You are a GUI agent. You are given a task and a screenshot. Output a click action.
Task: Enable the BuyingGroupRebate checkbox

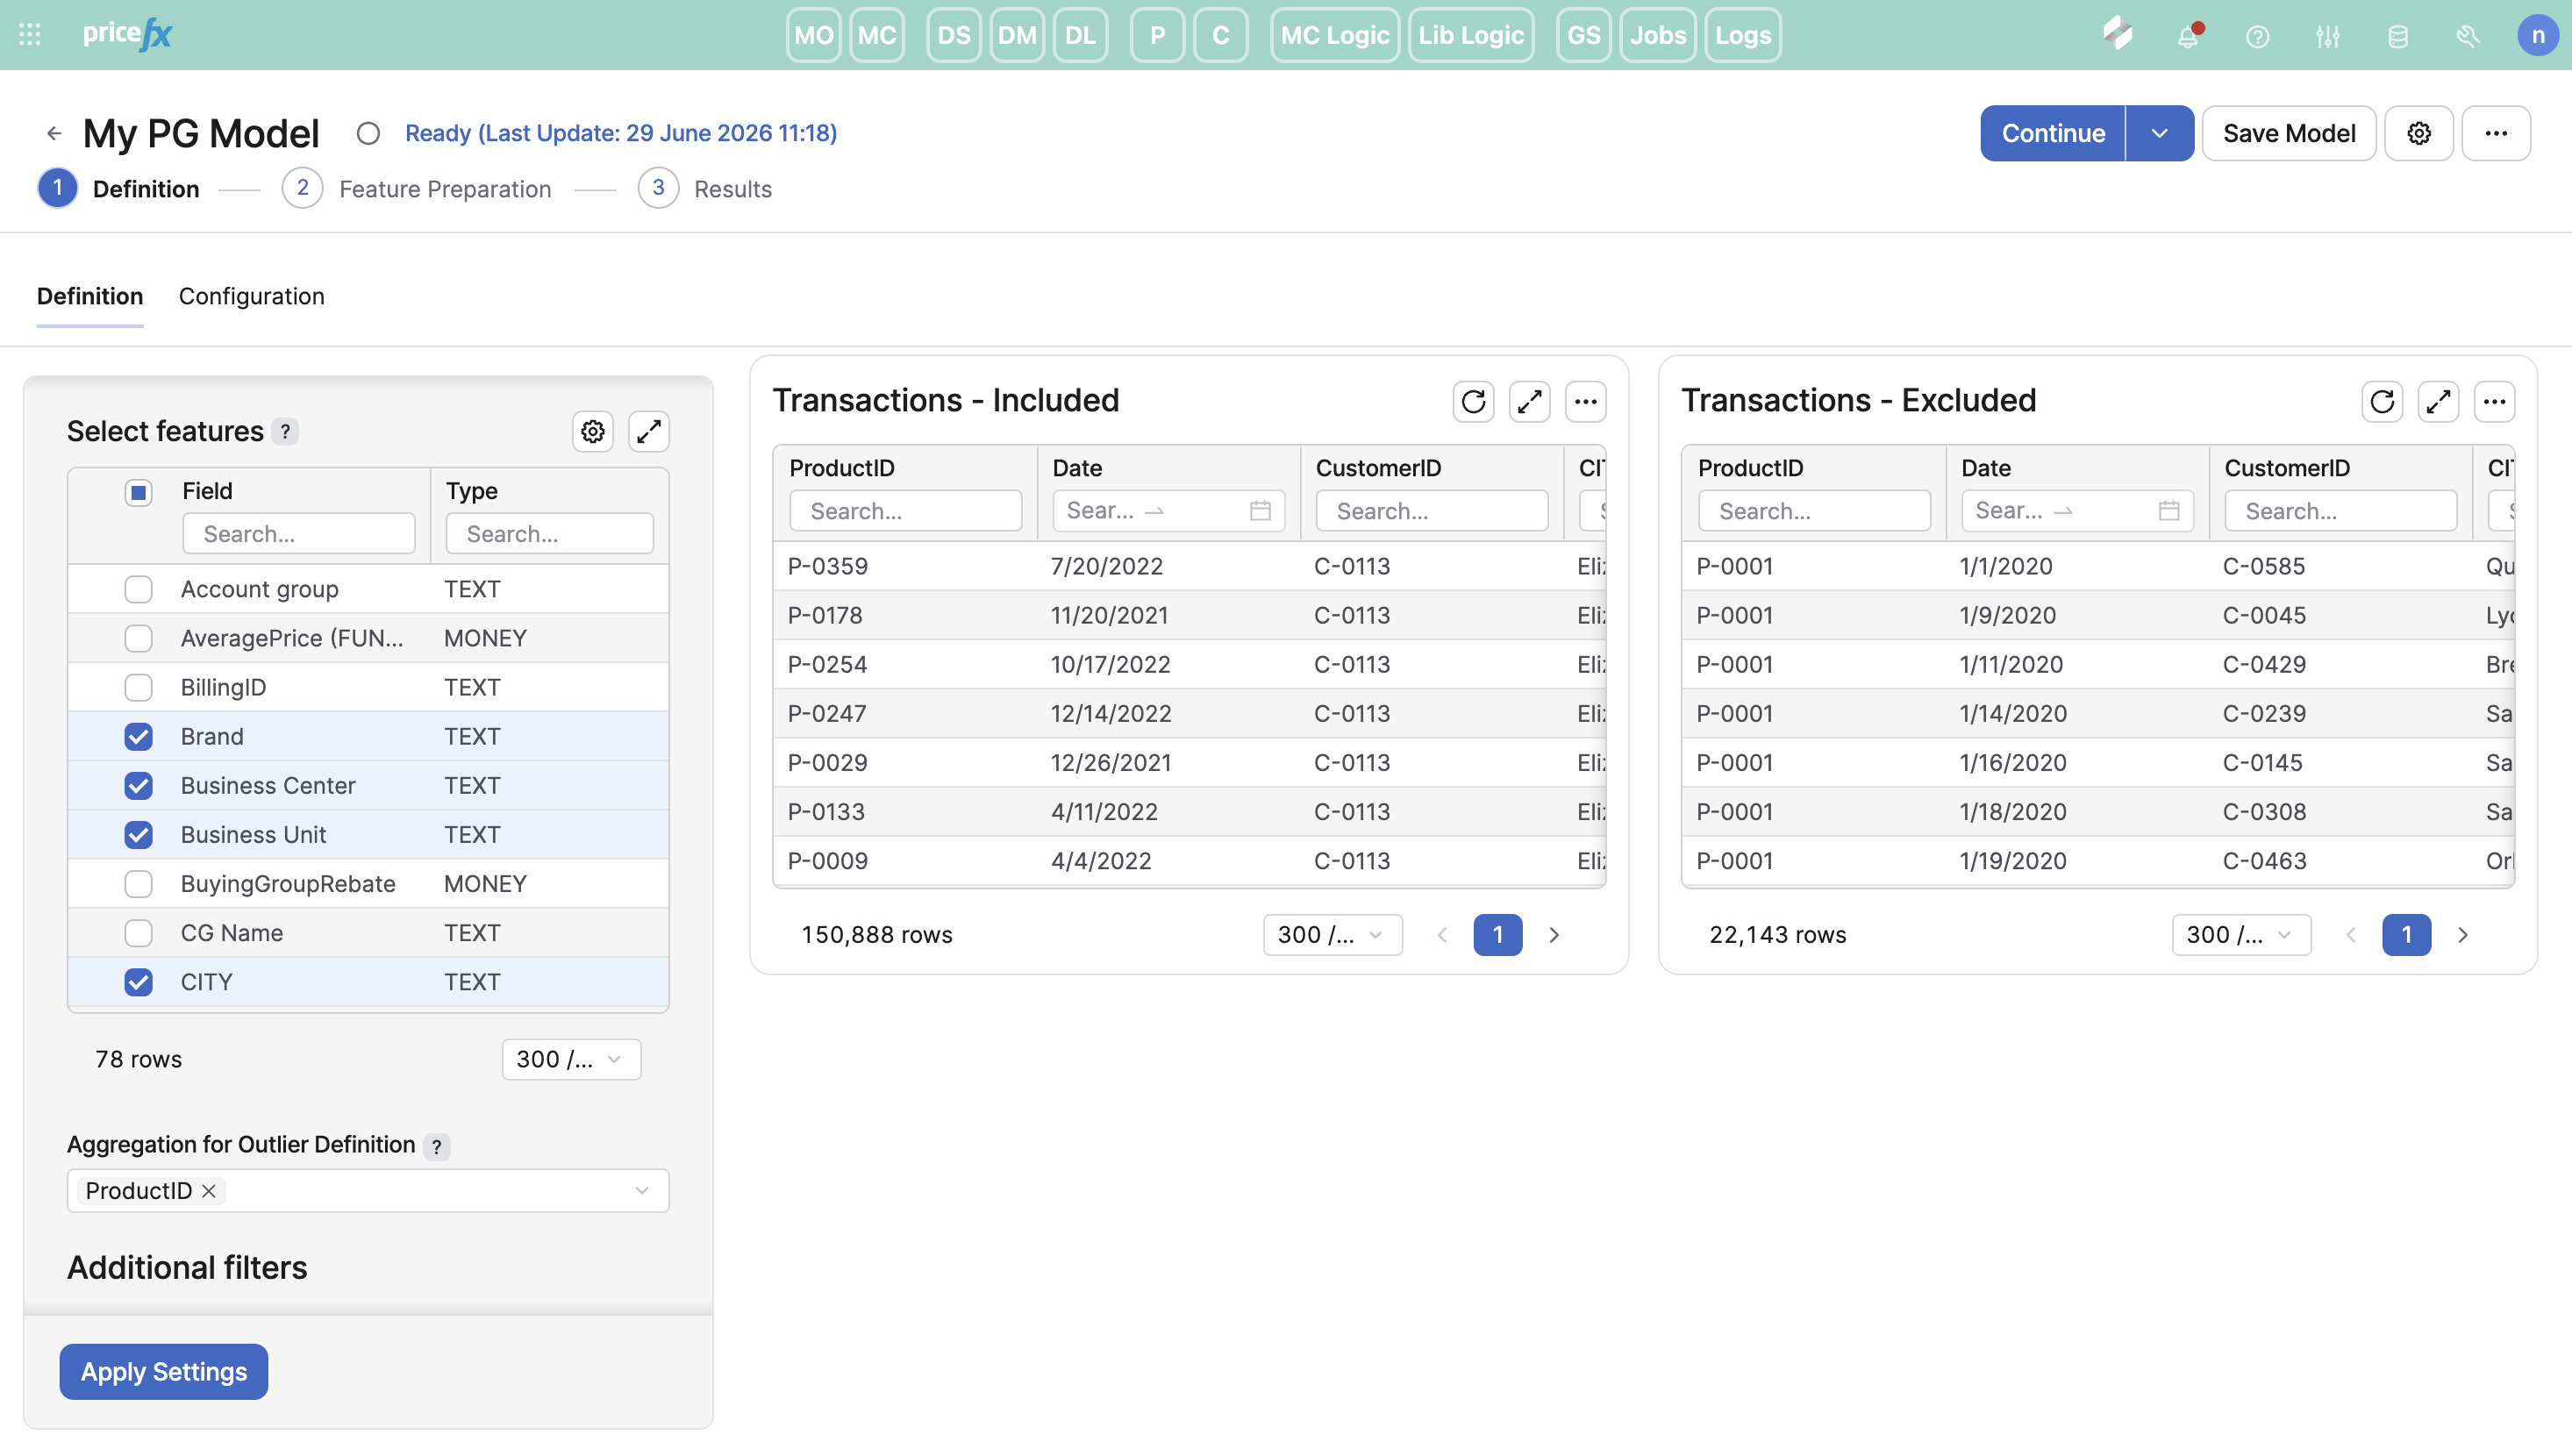coord(139,884)
